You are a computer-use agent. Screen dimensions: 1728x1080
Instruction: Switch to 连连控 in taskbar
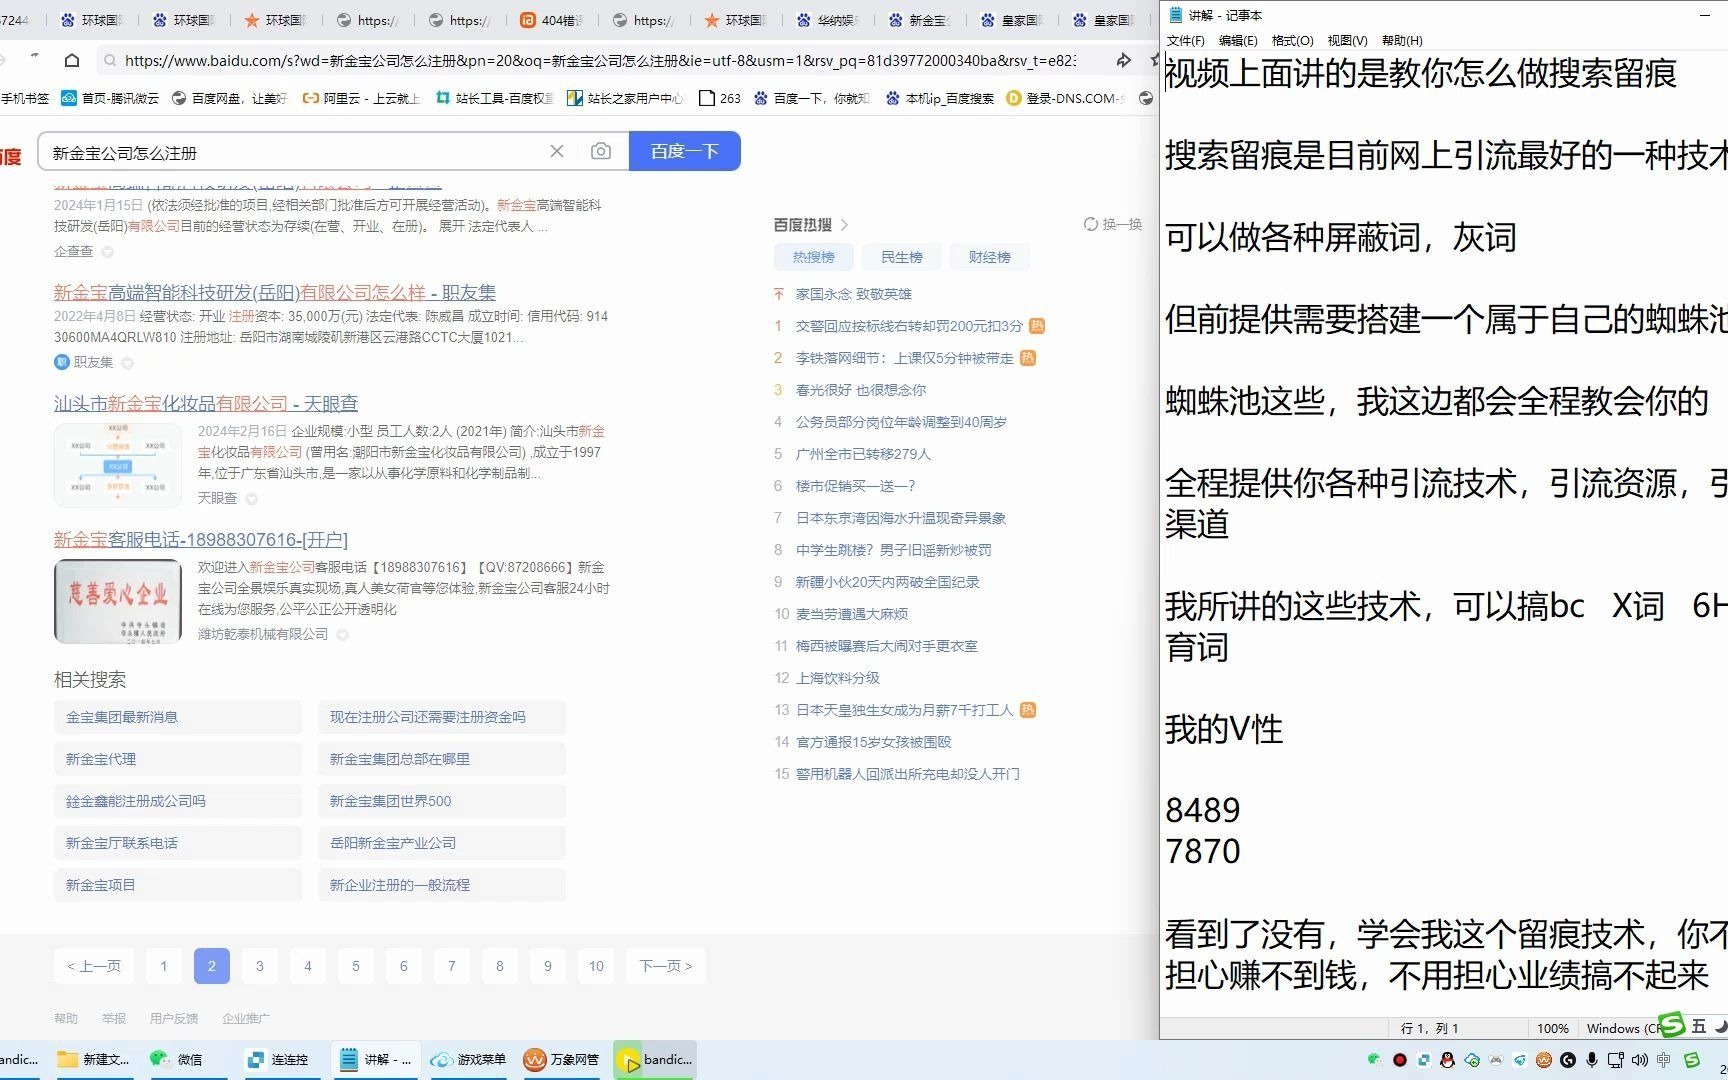(279, 1059)
